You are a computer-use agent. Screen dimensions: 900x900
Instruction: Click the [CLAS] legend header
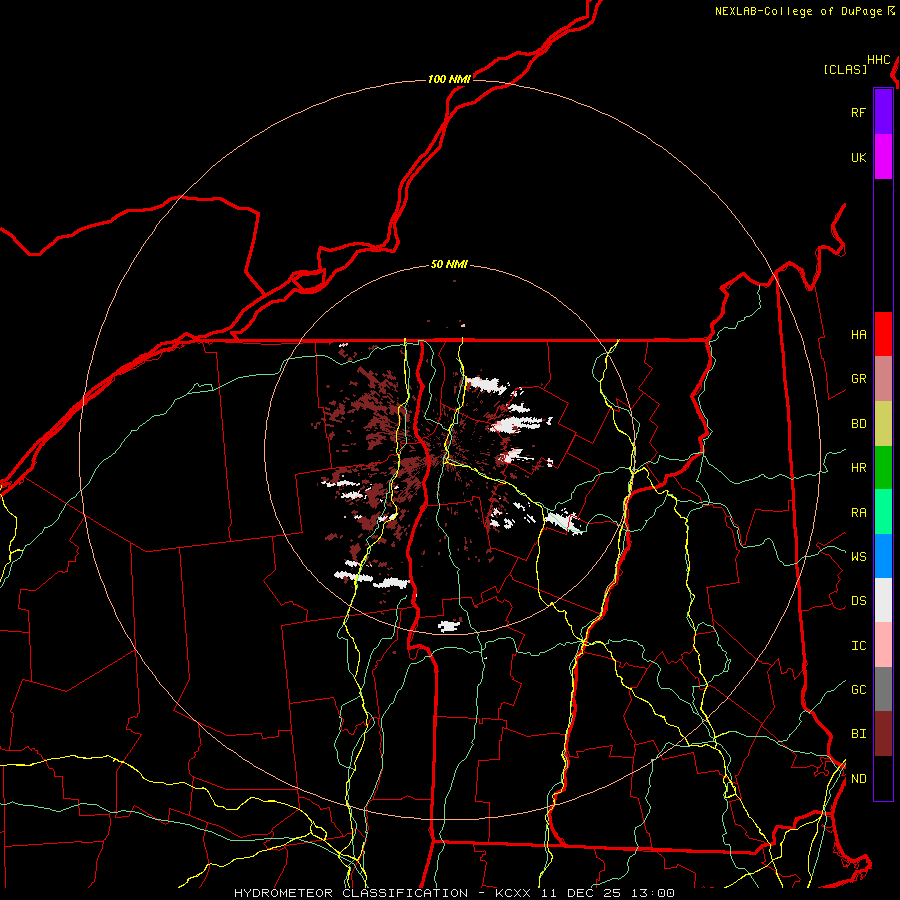point(845,70)
